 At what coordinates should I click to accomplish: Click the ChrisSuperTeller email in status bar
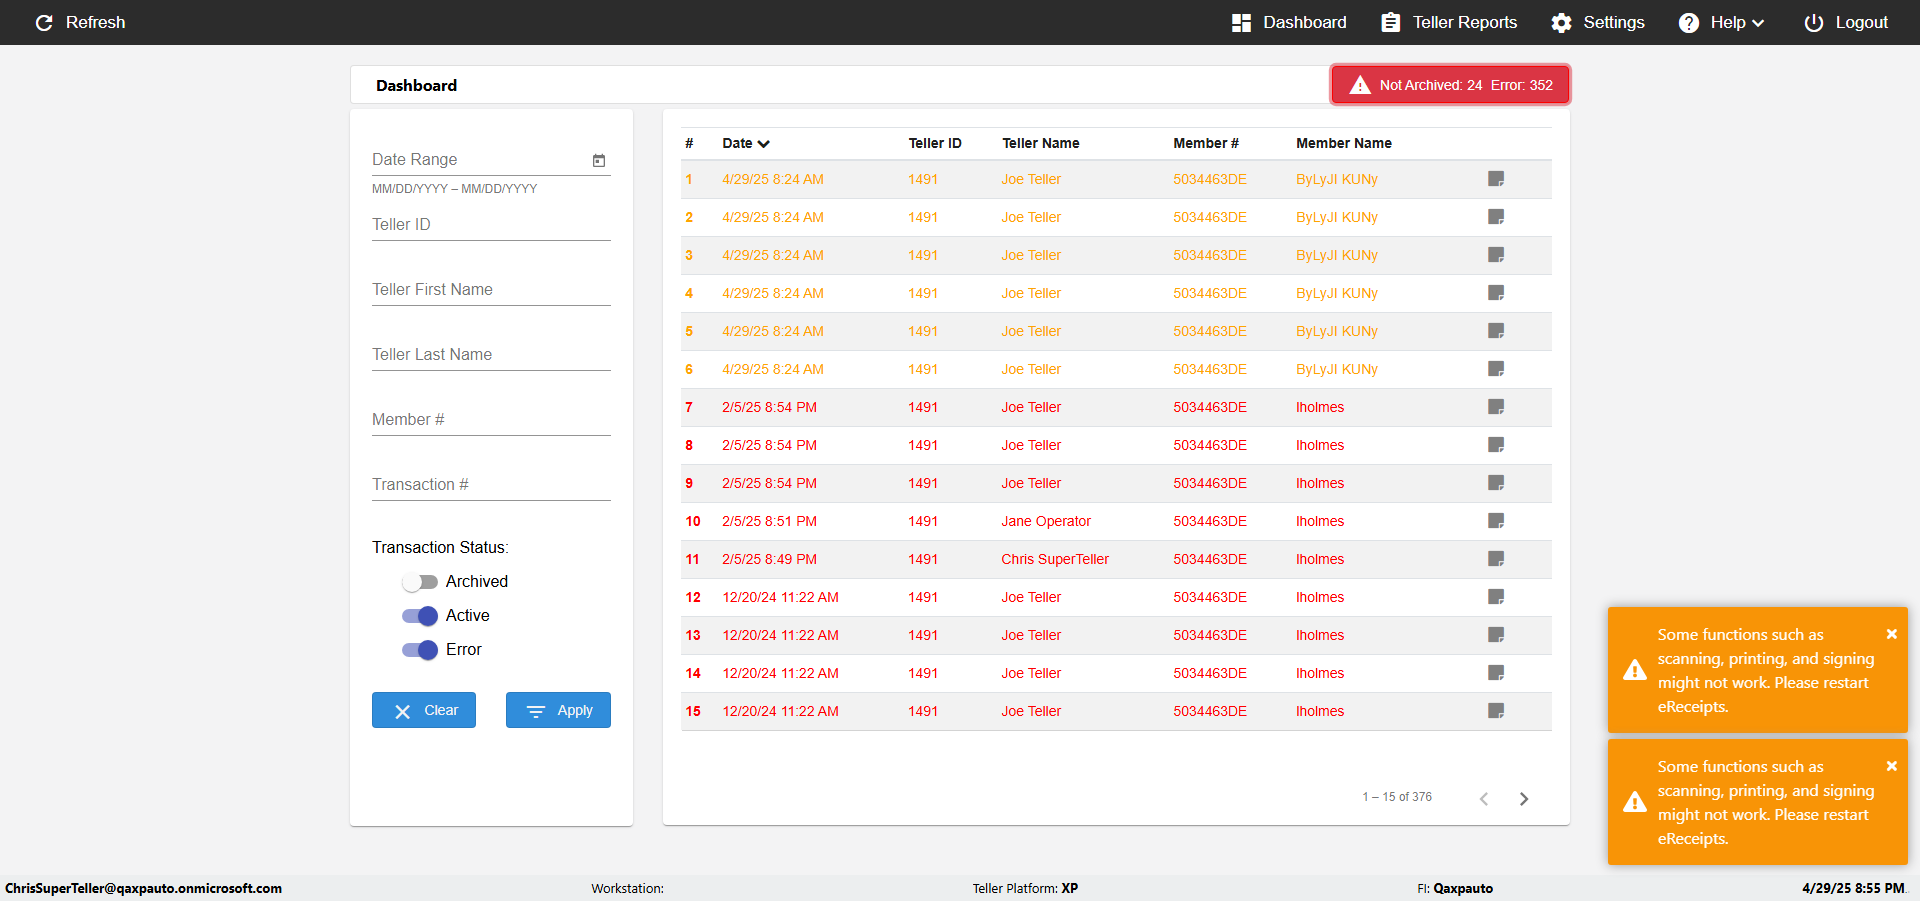[143, 888]
